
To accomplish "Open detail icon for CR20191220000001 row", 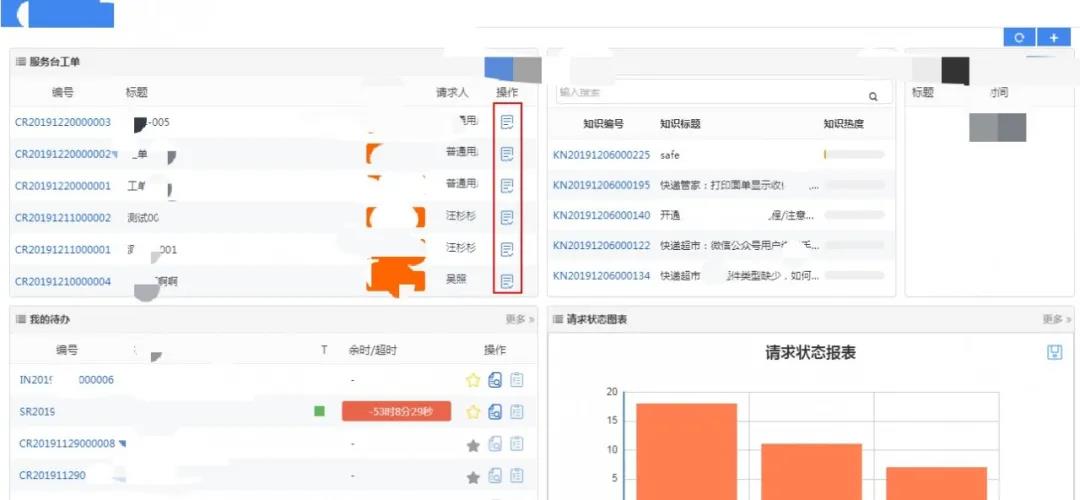I will point(507,186).
